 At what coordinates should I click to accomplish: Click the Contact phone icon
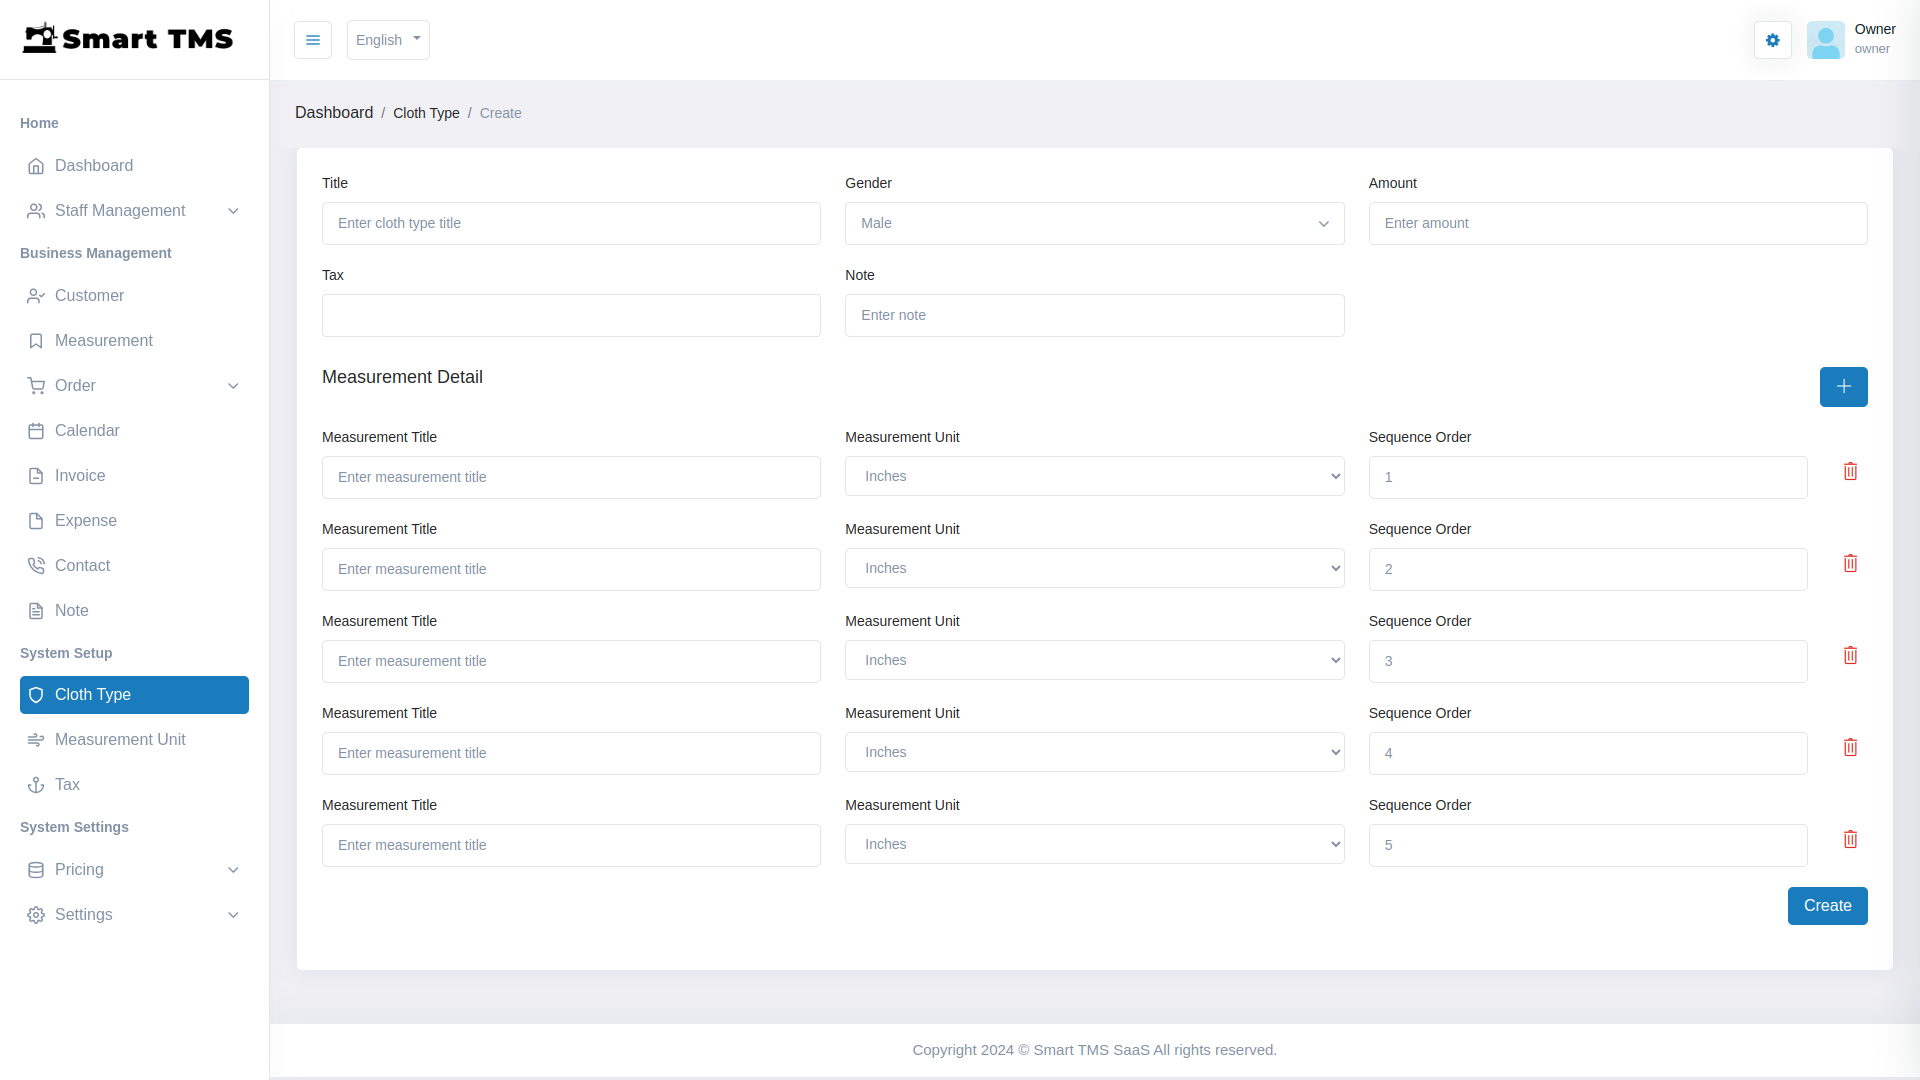click(x=36, y=565)
